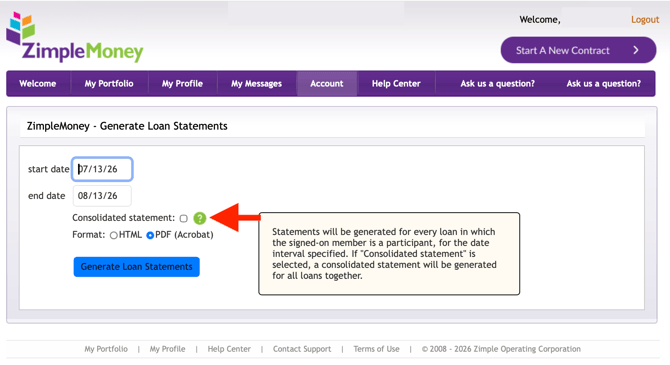Click Generate Loan Statements button
This screenshot has height=365, width=670.
pyautogui.click(x=136, y=267)
